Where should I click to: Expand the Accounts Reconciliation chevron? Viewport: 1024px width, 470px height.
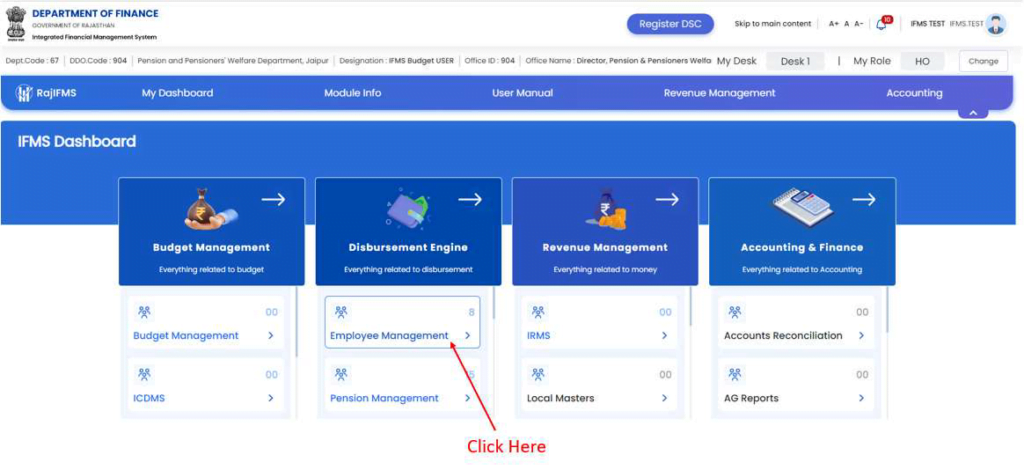(x=861, y=336)
